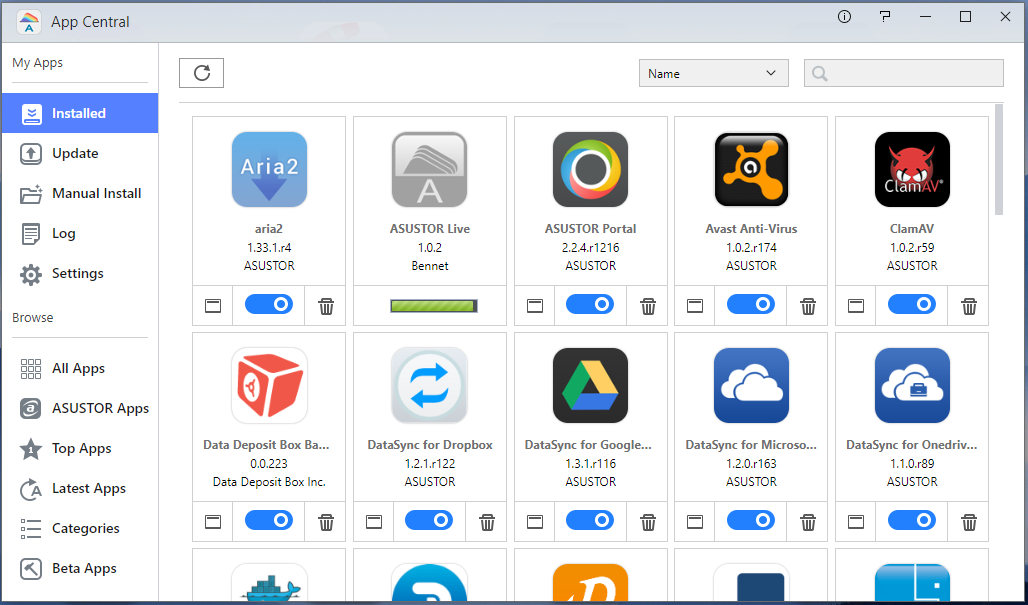Disable the Data Deposit Box toggle

click(x=269, y=520)
